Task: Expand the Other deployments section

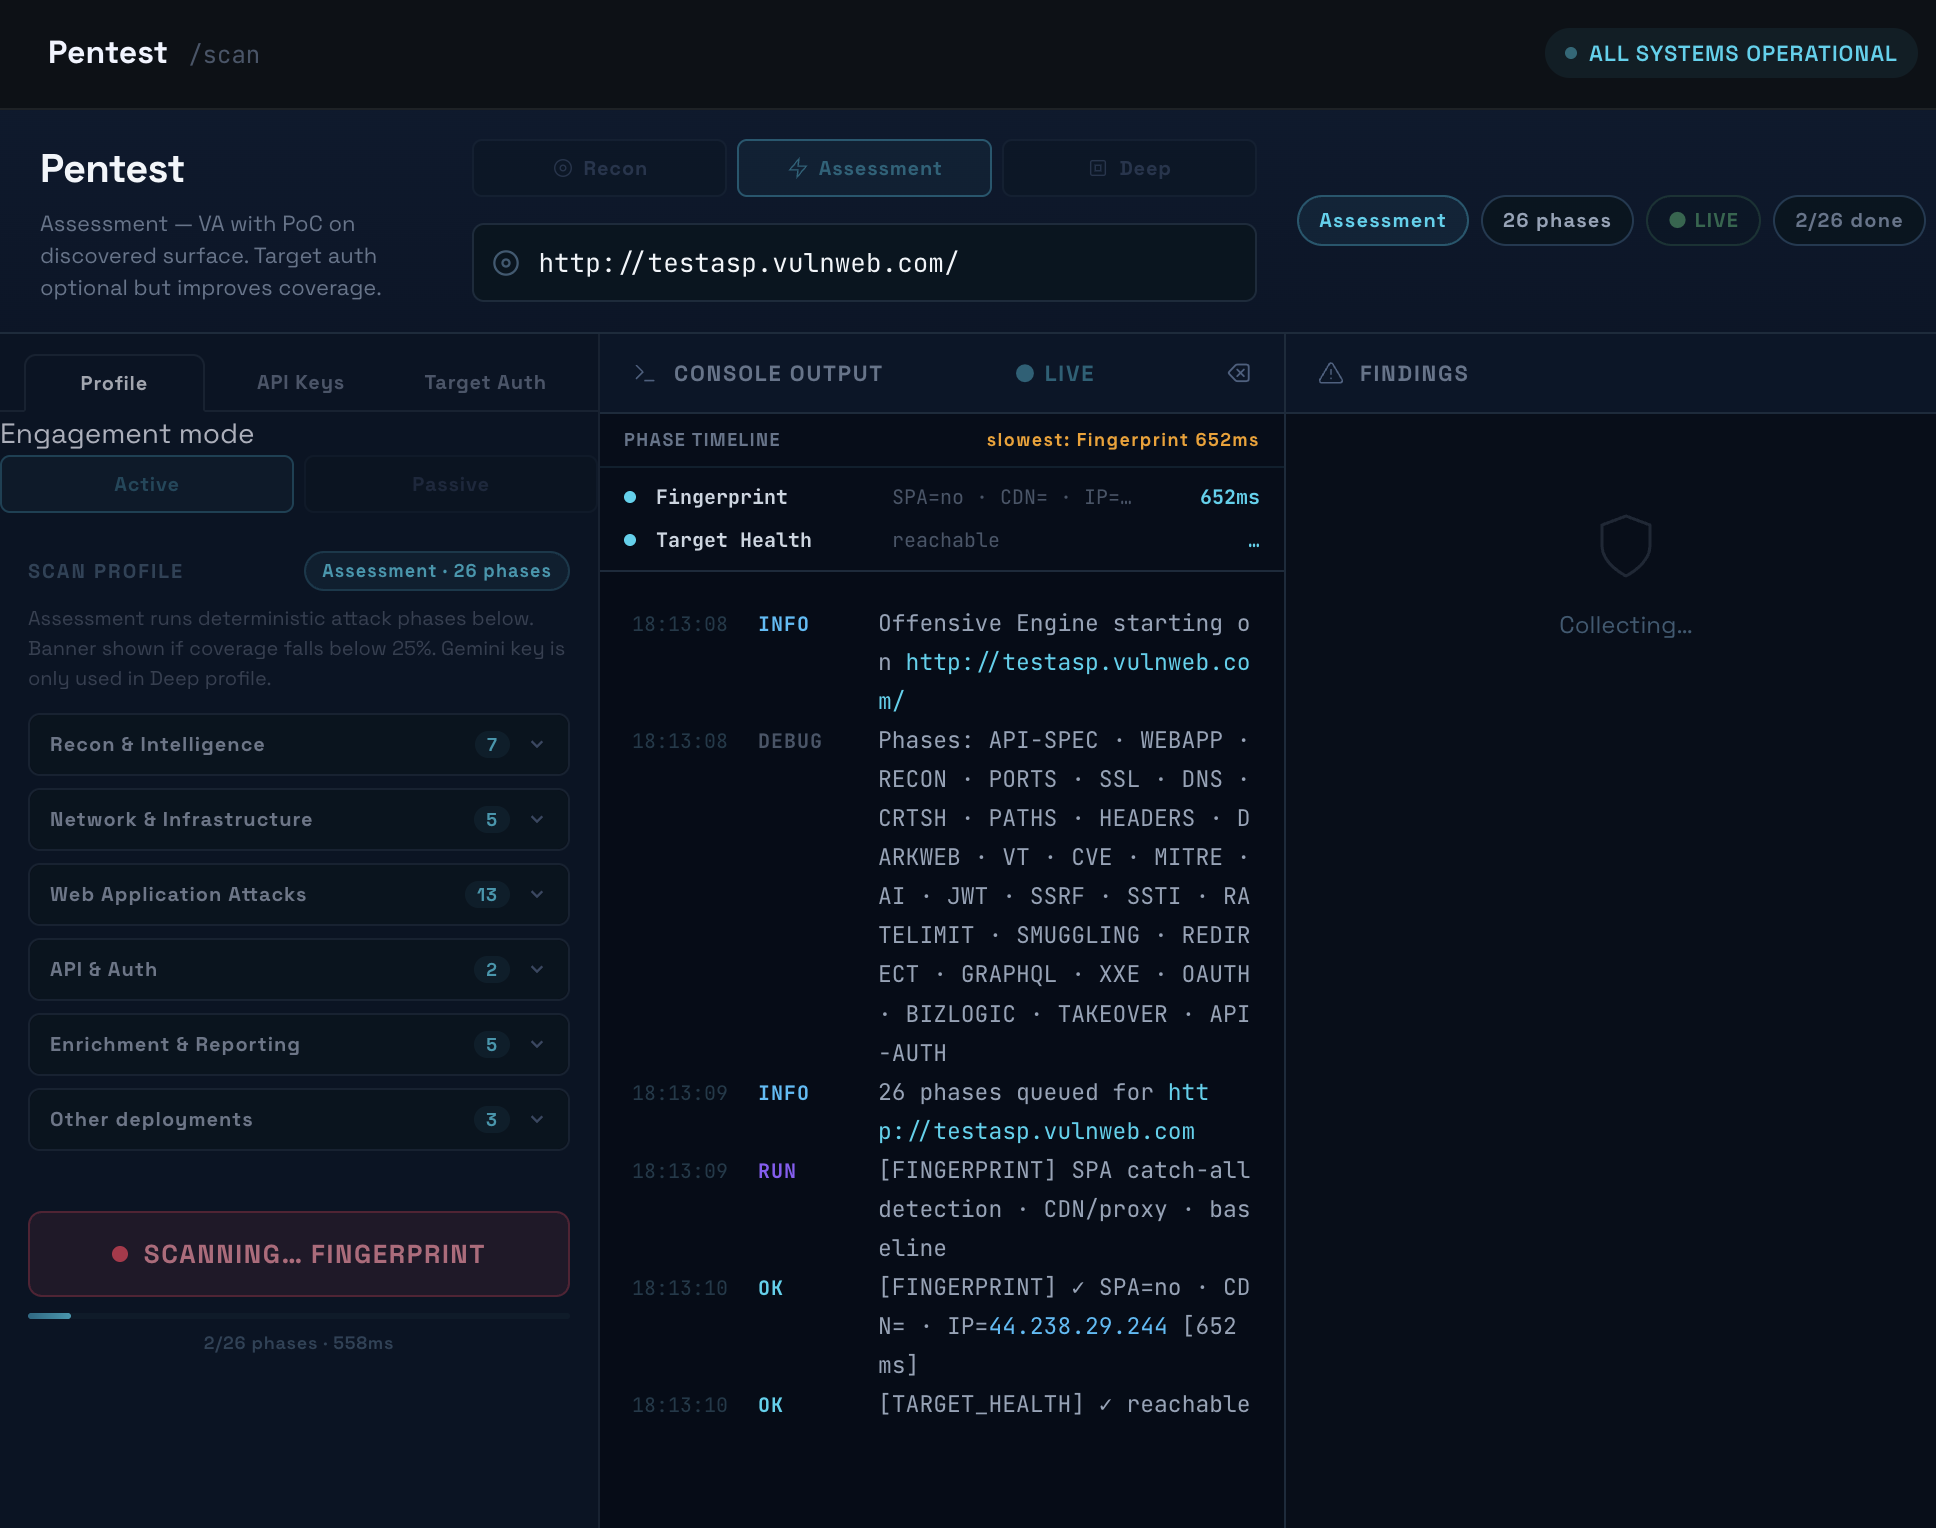Action: point(299,1119)
